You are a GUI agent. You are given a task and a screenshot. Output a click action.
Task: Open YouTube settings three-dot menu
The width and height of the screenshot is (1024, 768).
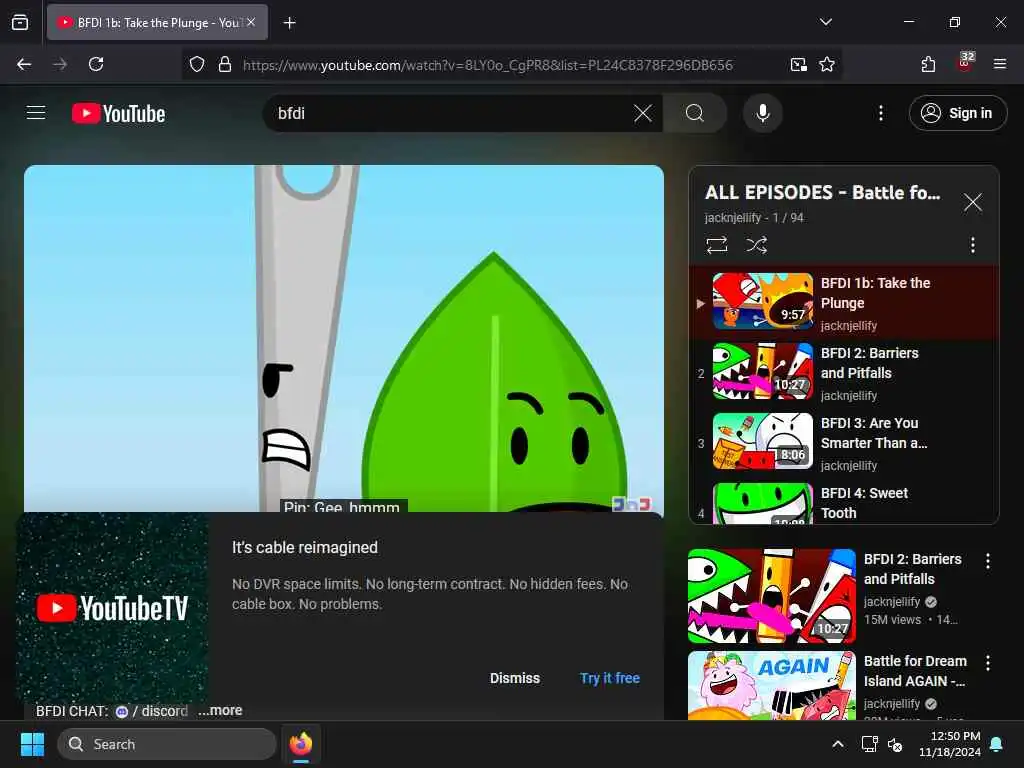point(880,113)
